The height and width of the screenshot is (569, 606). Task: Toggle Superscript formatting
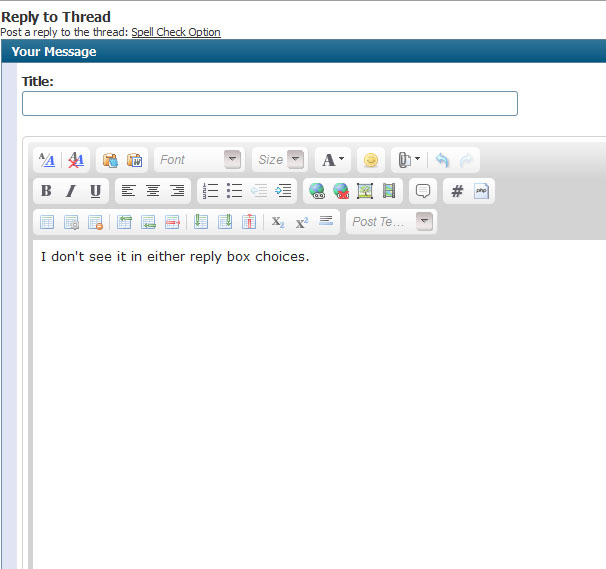[302, 222]
